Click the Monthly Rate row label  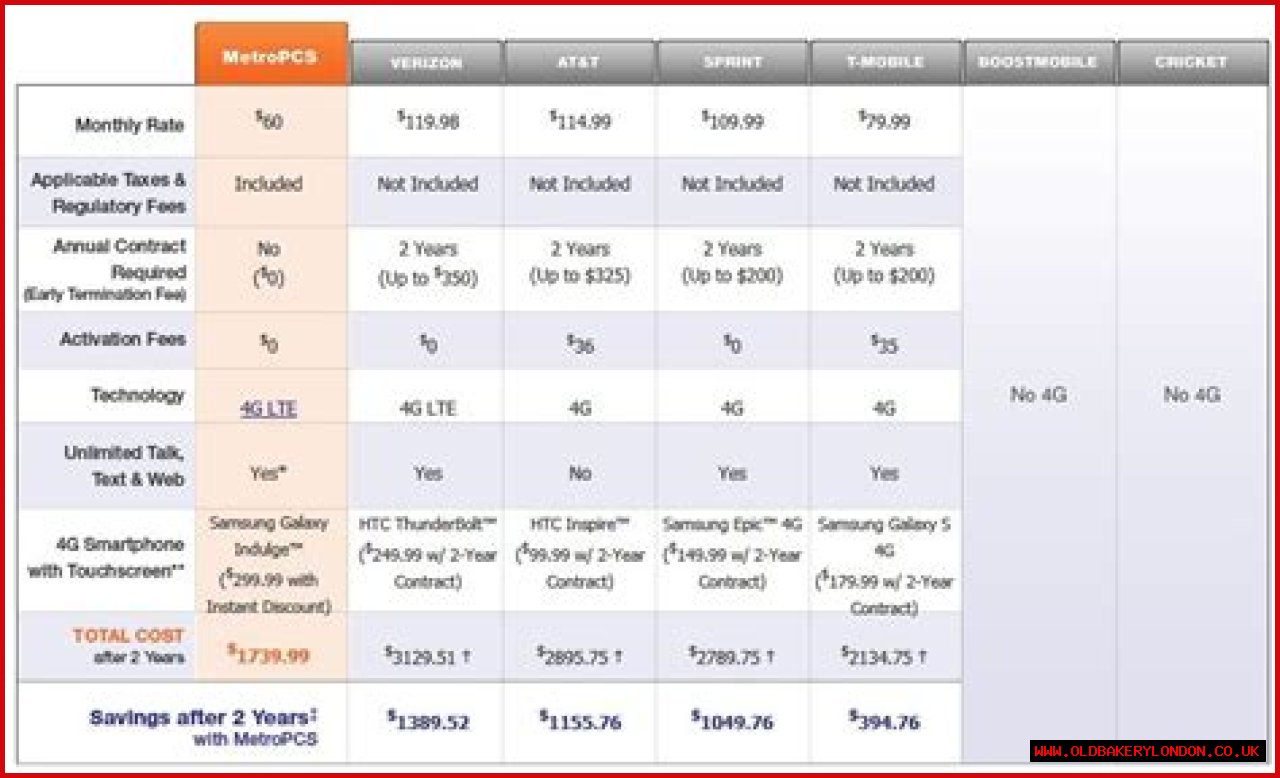click(130, 126)
